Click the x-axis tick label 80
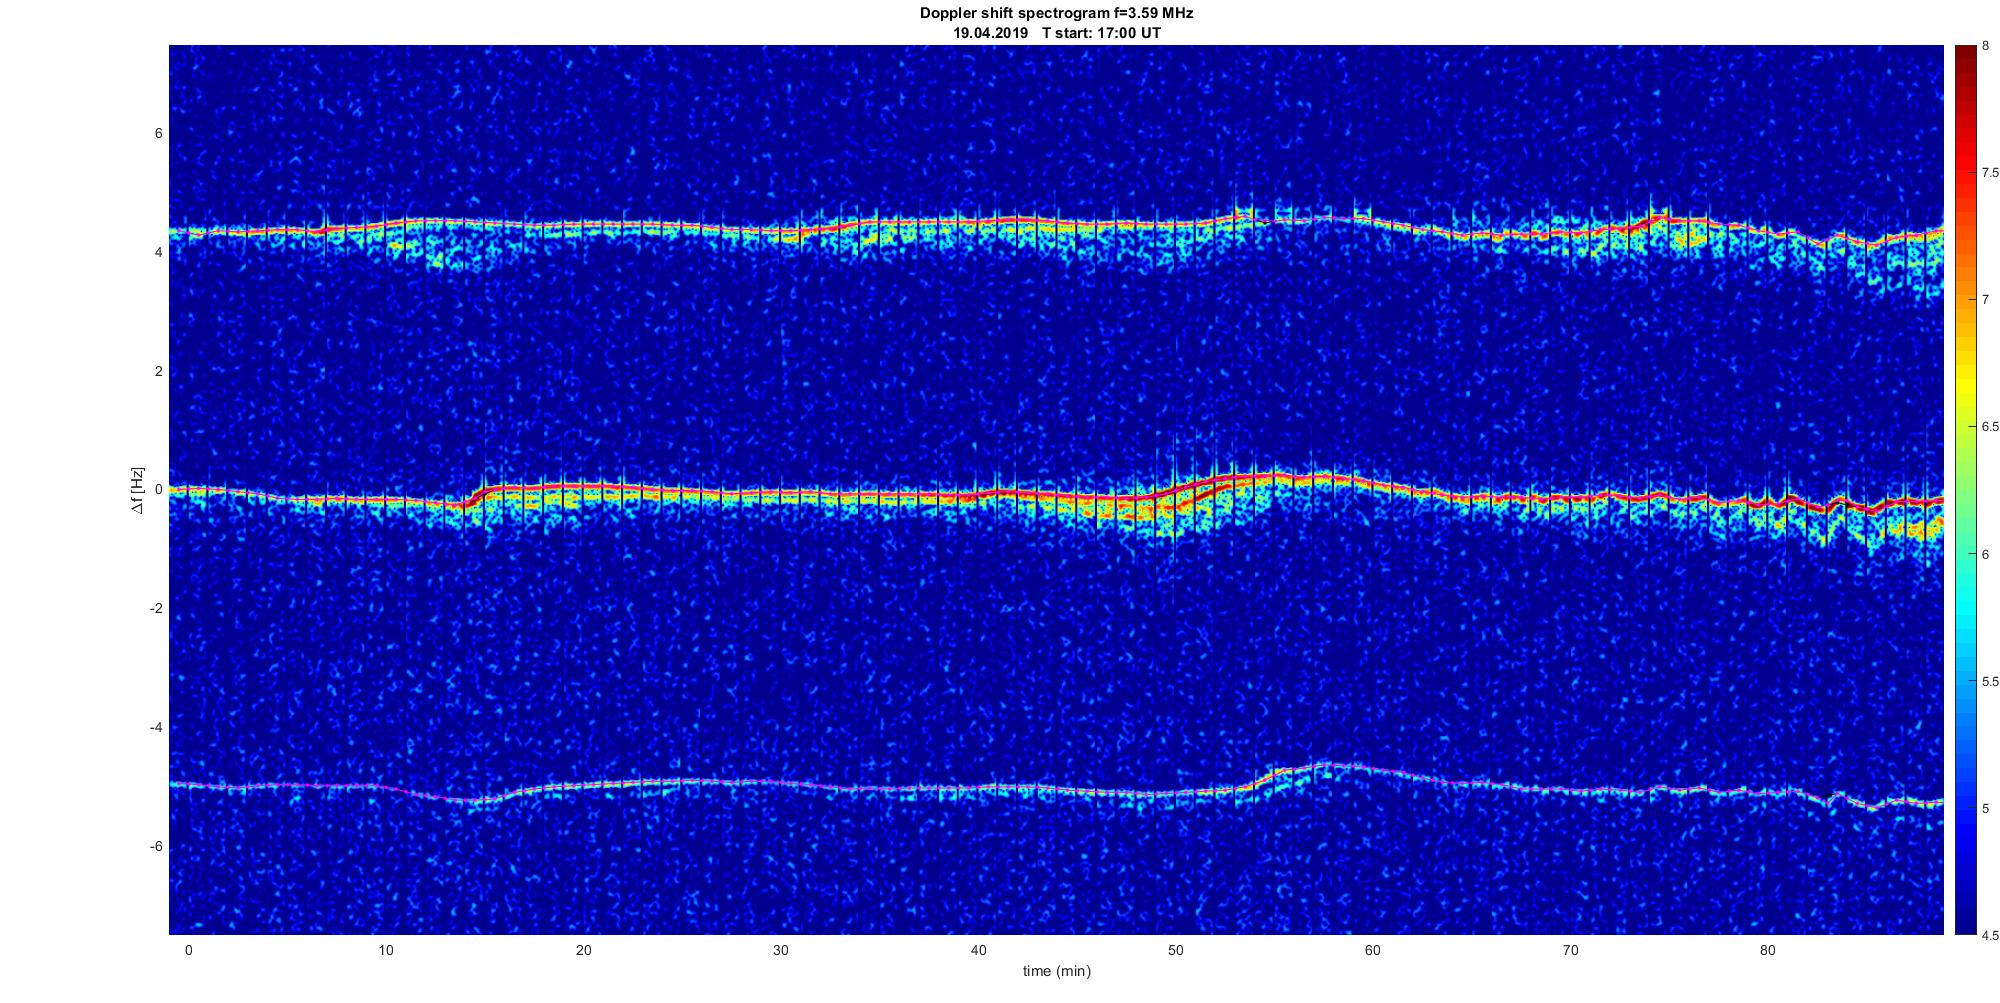2000x1003 pixels. [1768, 950]
